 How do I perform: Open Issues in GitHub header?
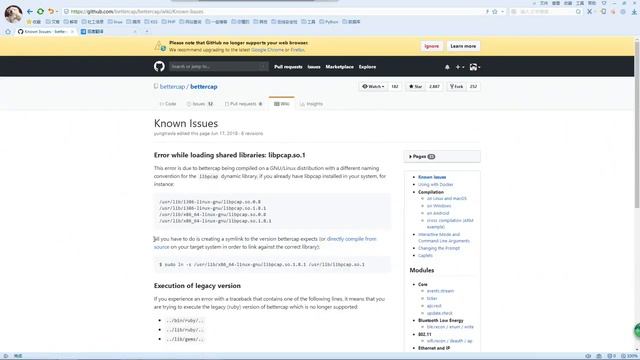pos(313,67)
